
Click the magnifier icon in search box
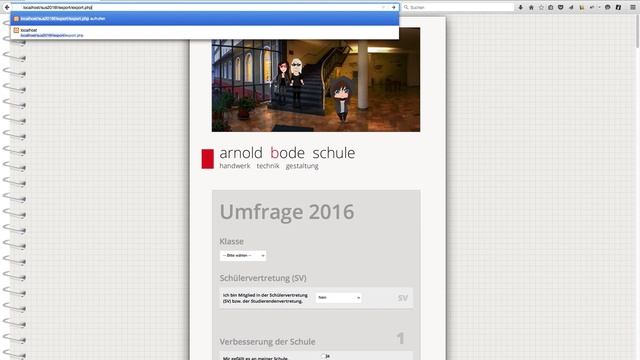(406, 7)
